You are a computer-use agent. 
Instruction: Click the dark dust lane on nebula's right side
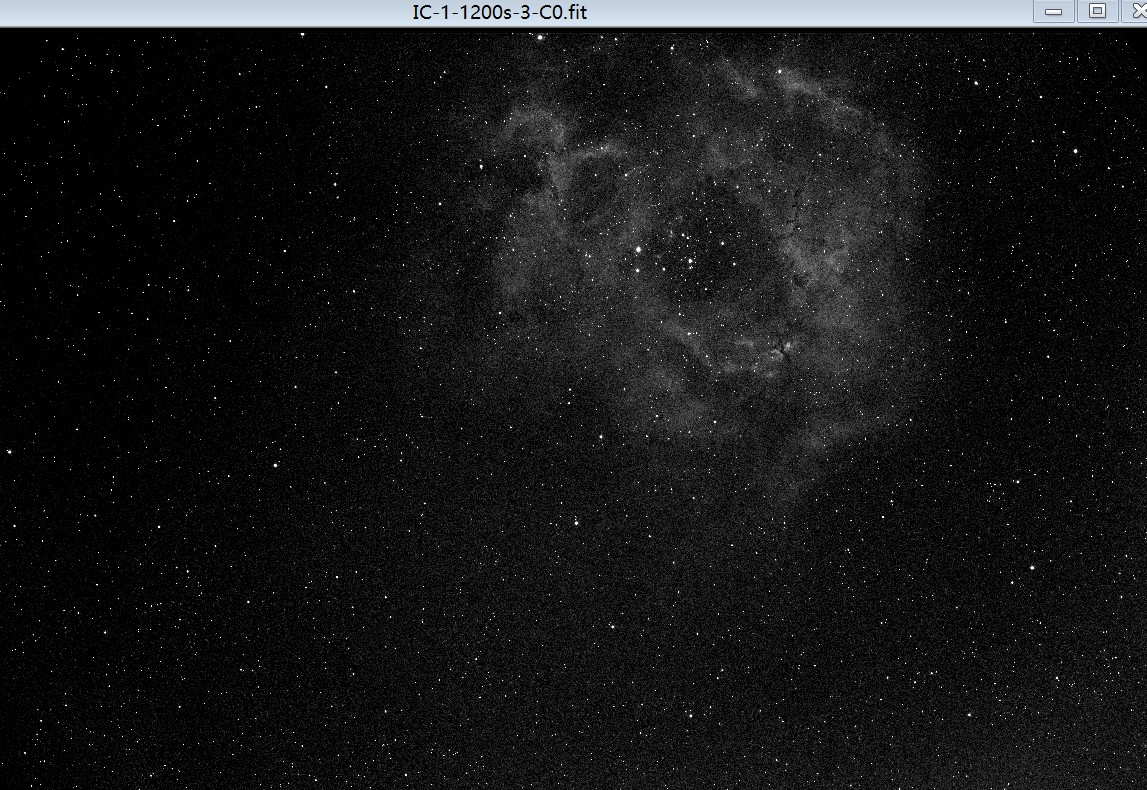[x=795, y=215]
